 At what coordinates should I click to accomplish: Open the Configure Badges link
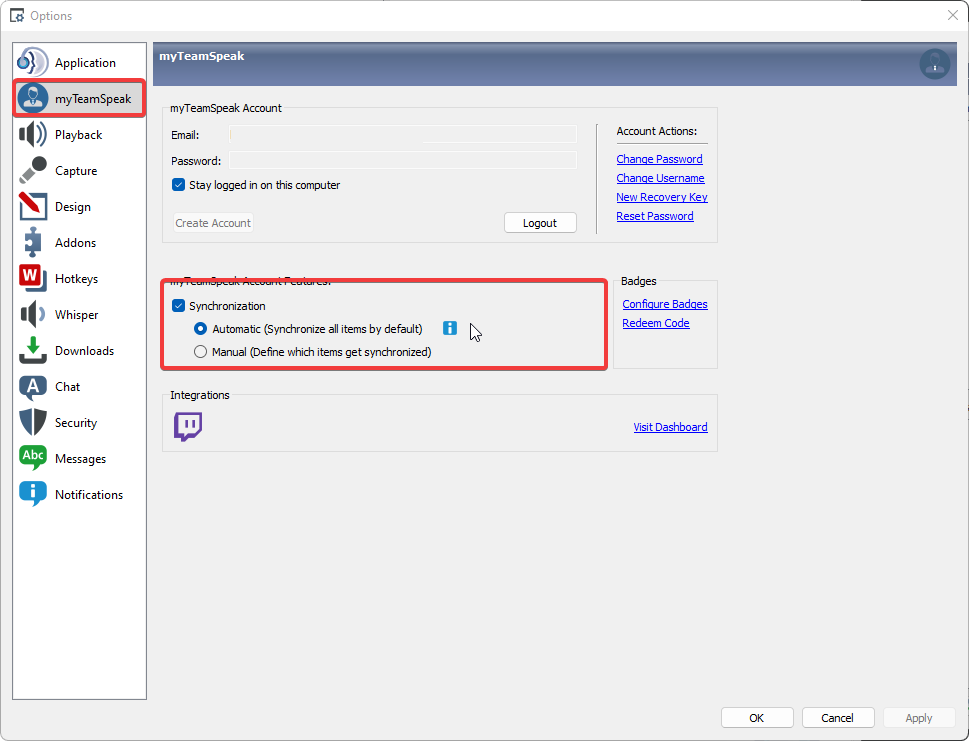[x=664, y=304]
